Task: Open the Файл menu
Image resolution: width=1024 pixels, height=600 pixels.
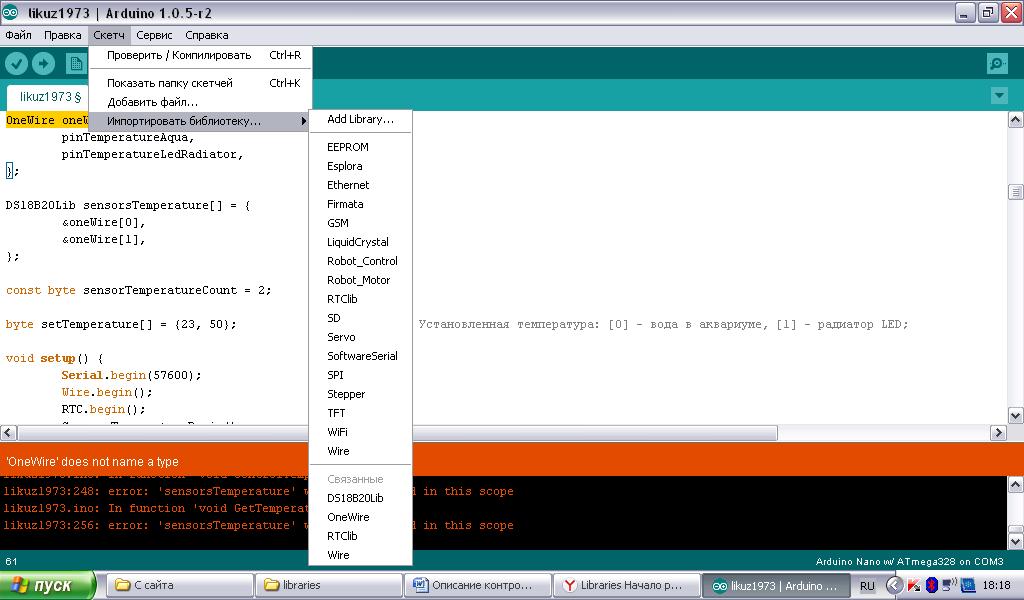Action: coord(18,35)
